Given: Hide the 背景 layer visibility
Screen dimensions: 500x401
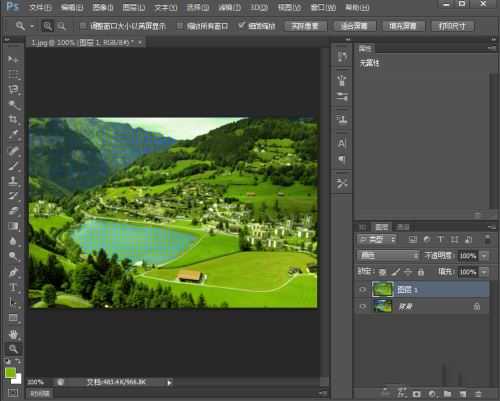Looking at the screenshot, I should (x=362, y=306).
